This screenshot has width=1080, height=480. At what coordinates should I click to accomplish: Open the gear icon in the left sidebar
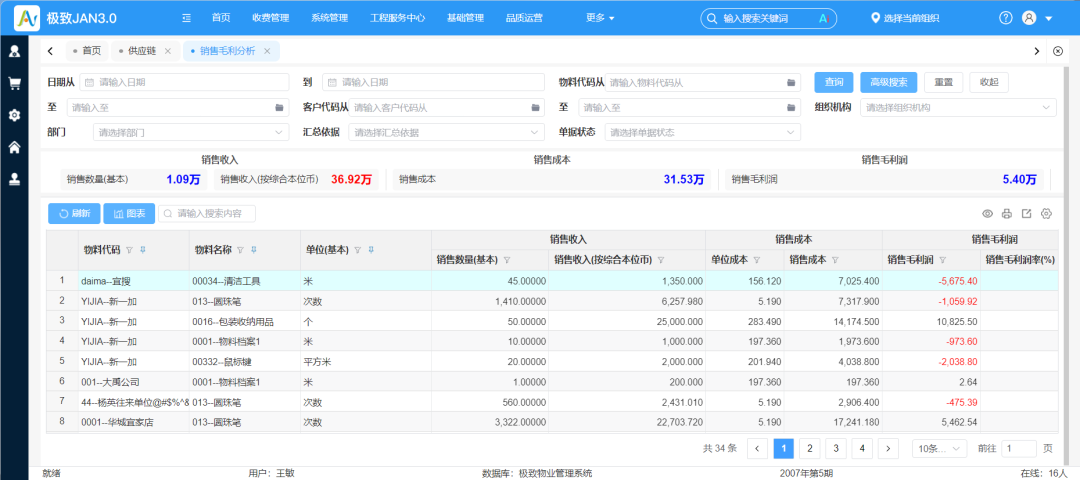14,115
